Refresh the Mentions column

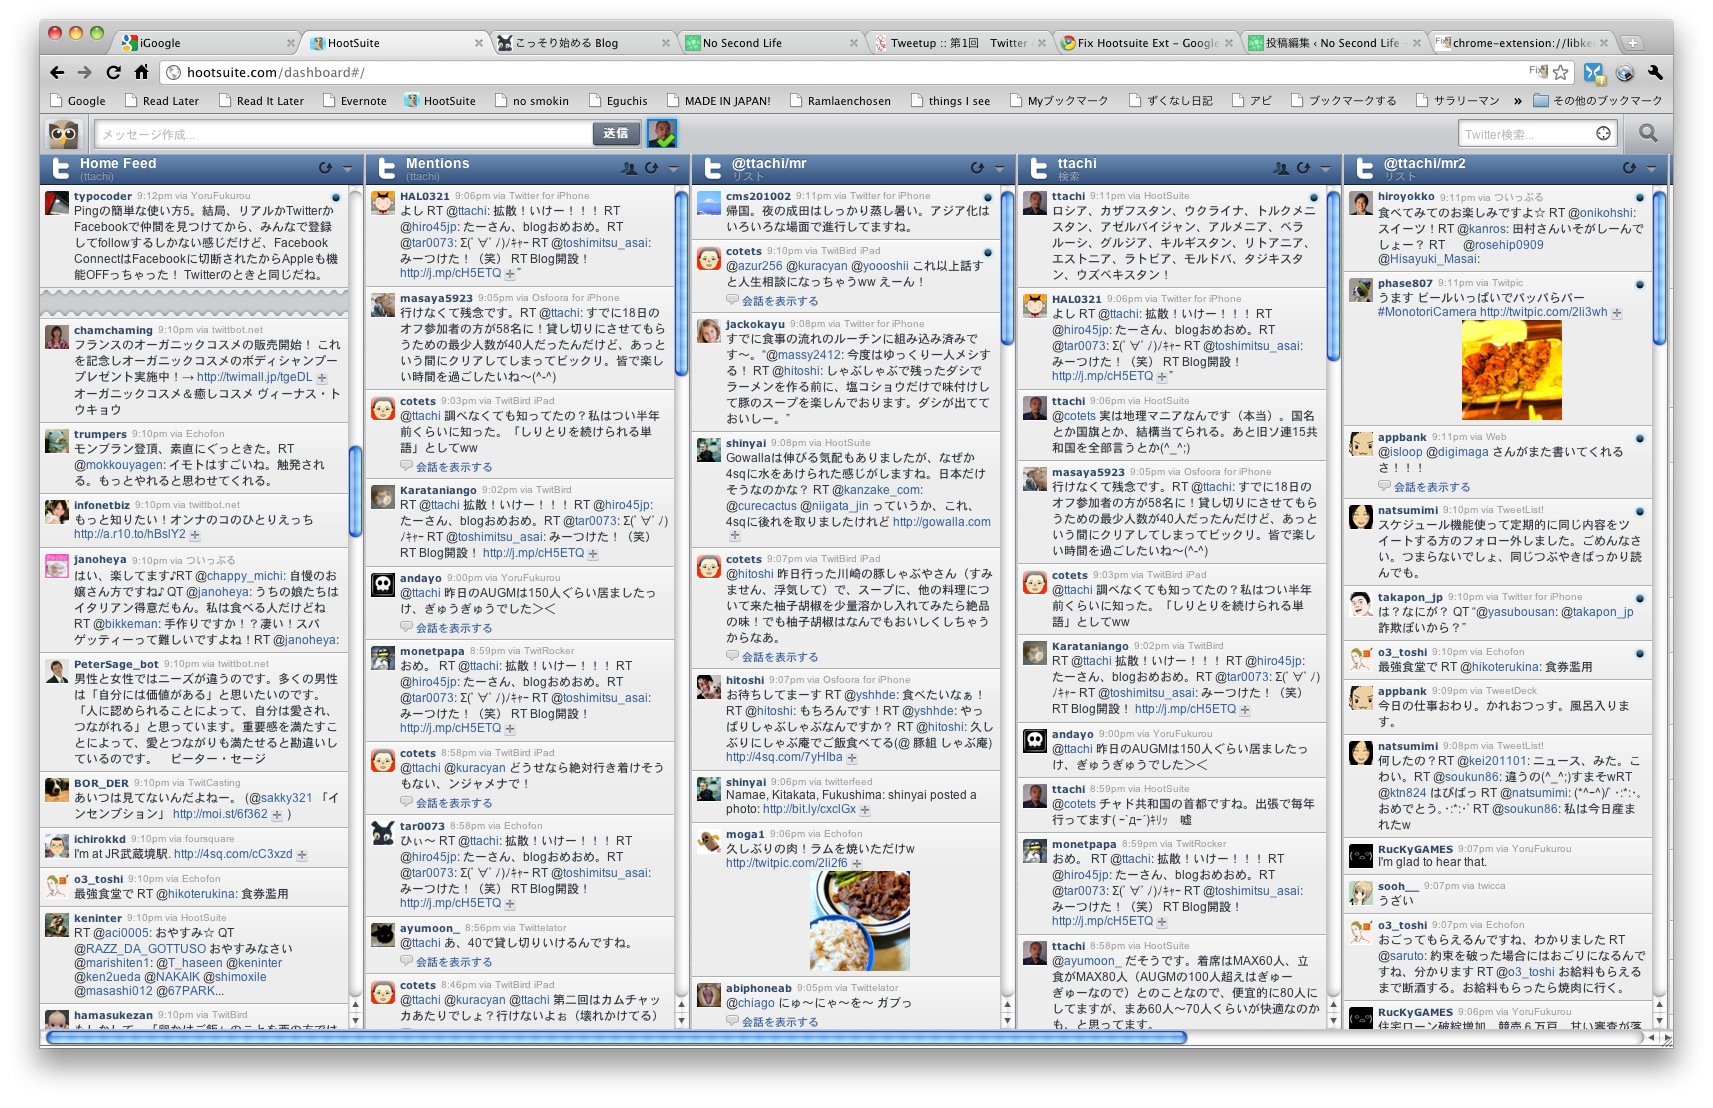651,168
